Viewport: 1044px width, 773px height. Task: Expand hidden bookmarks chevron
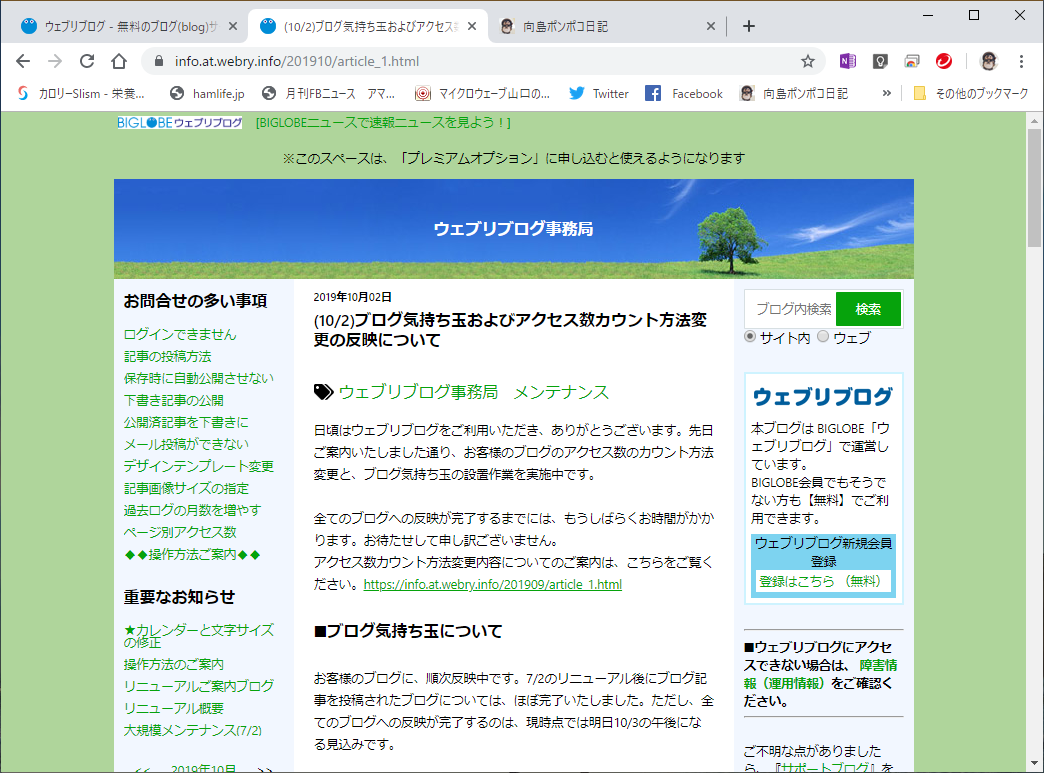point(886,93)
